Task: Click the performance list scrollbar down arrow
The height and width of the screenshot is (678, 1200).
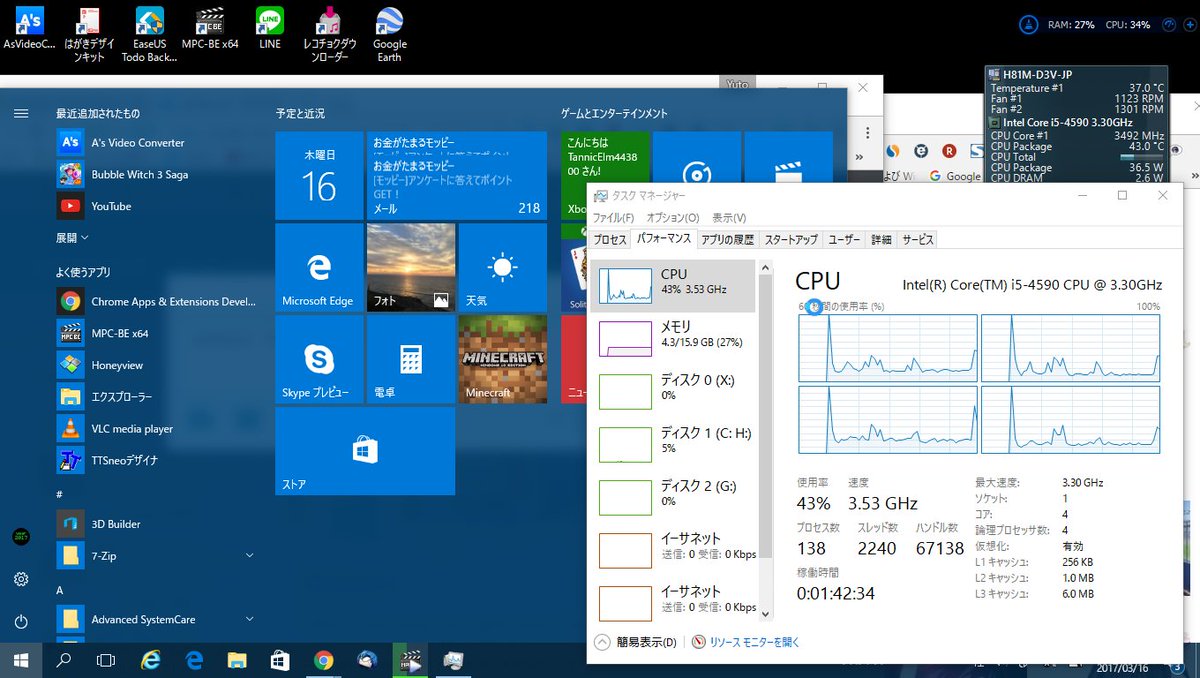Action: (766, 614)
